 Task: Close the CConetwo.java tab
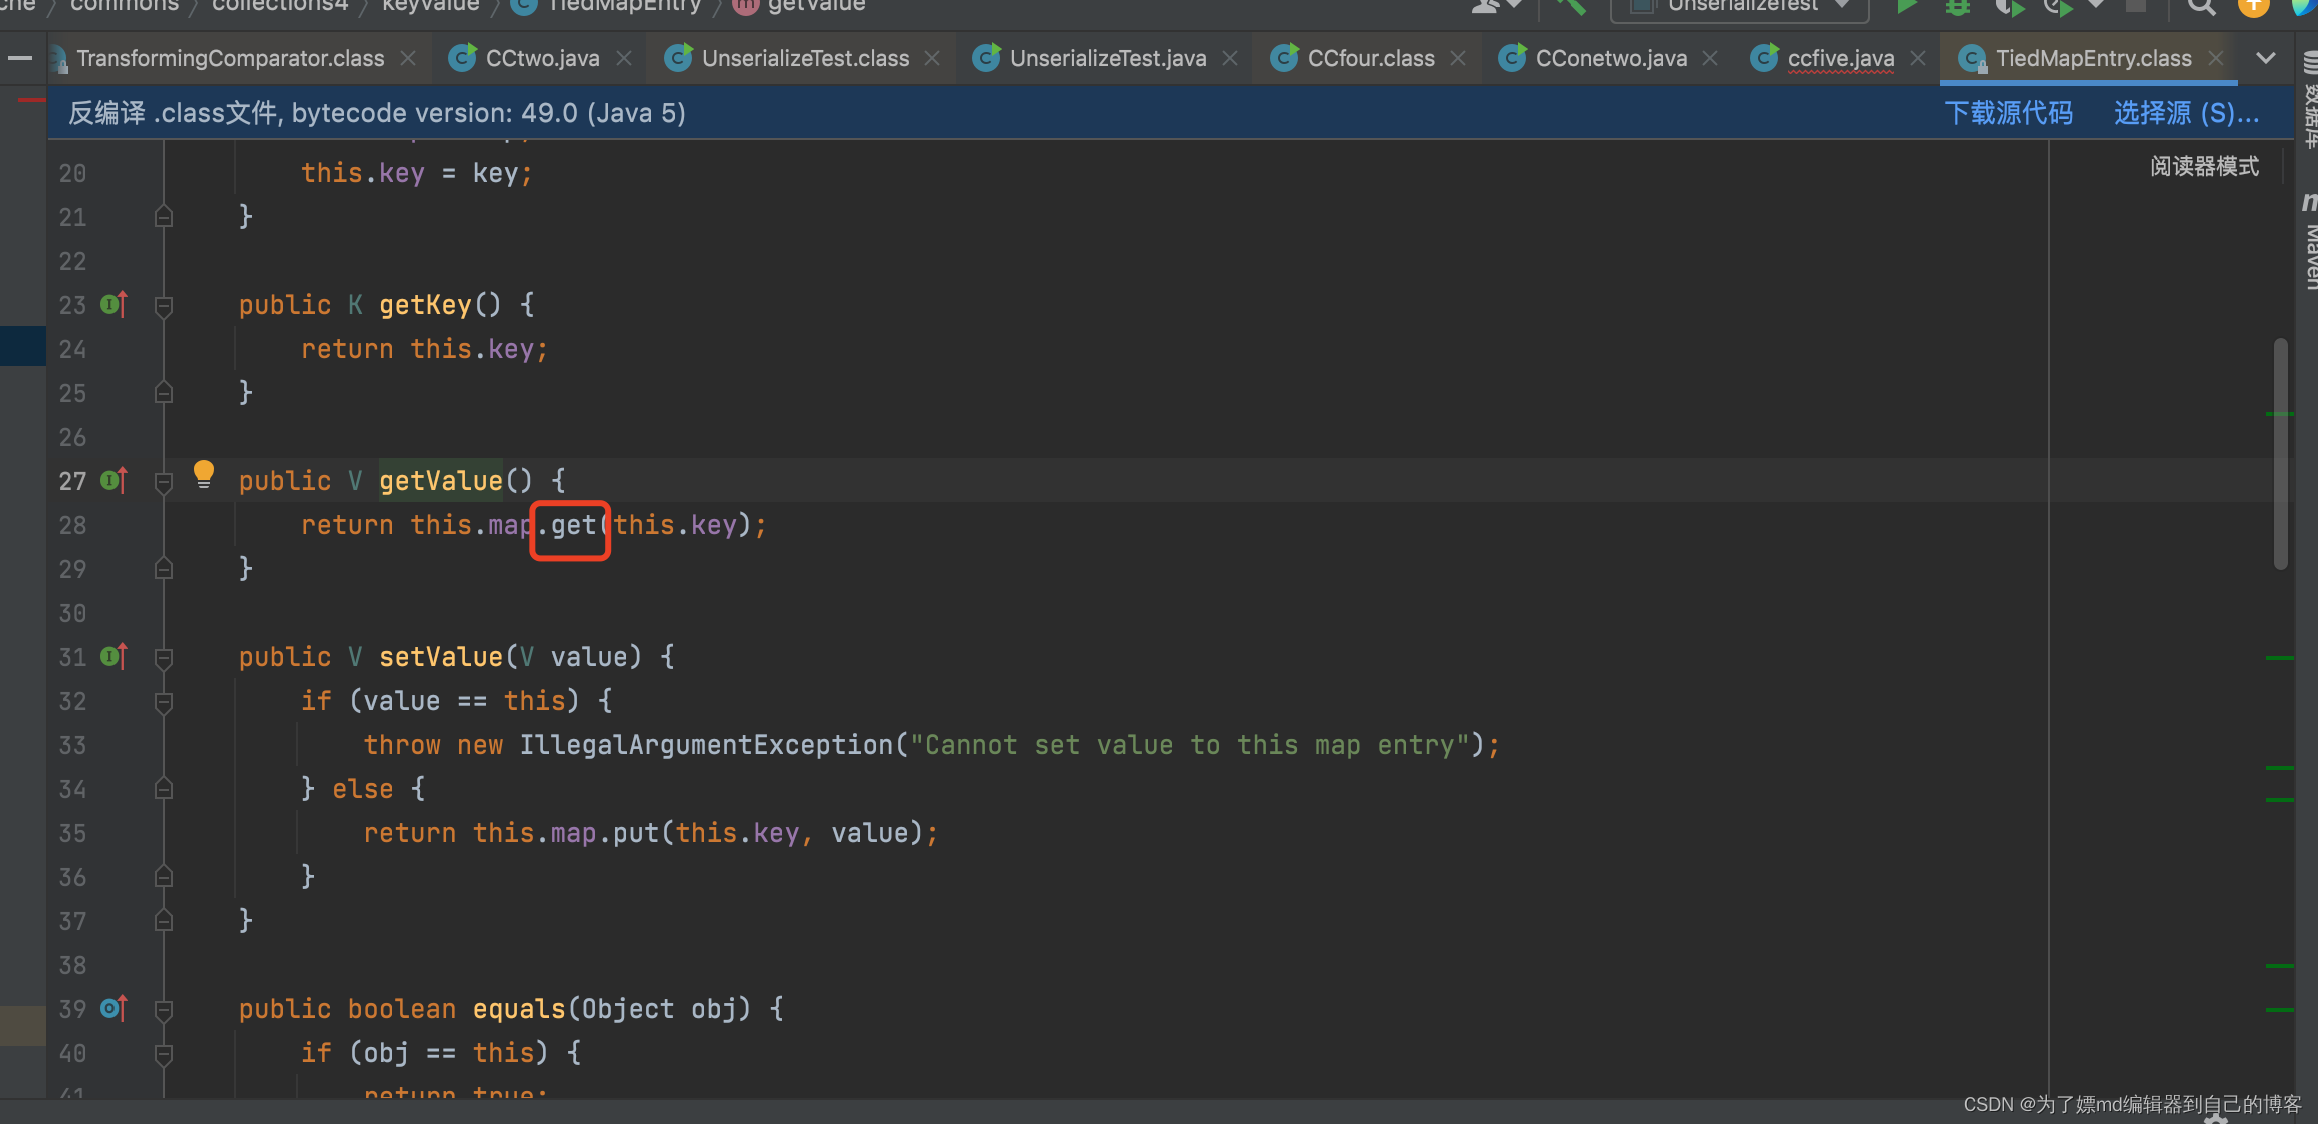[x=1710, y=58]
